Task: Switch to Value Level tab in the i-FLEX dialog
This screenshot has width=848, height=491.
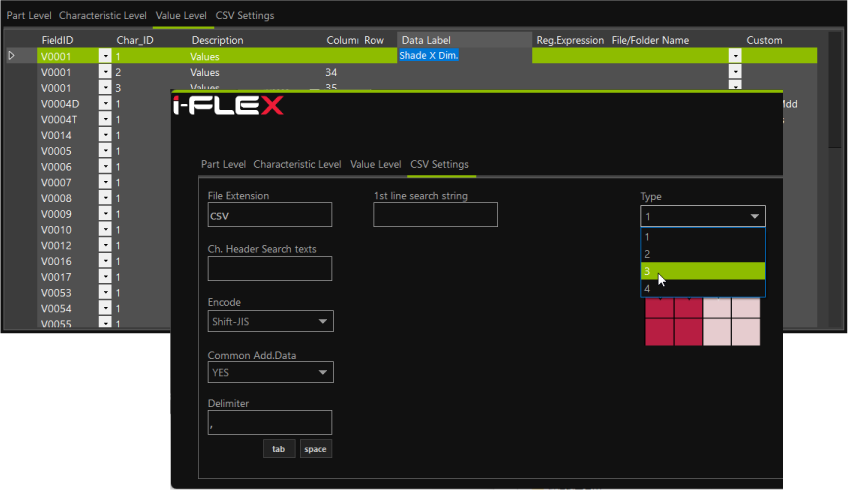Action: 376,164
